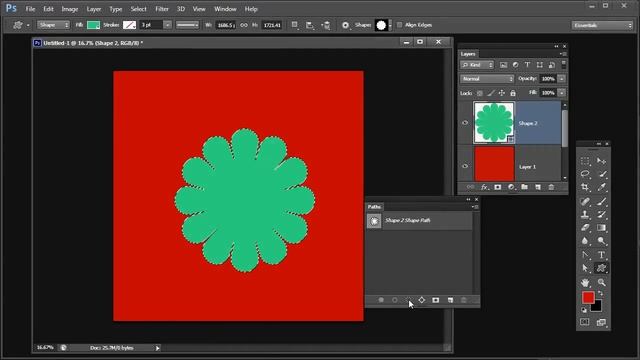Toggle pixel layer filter
The width and height of the screenshot is (640, 360).
504,65
